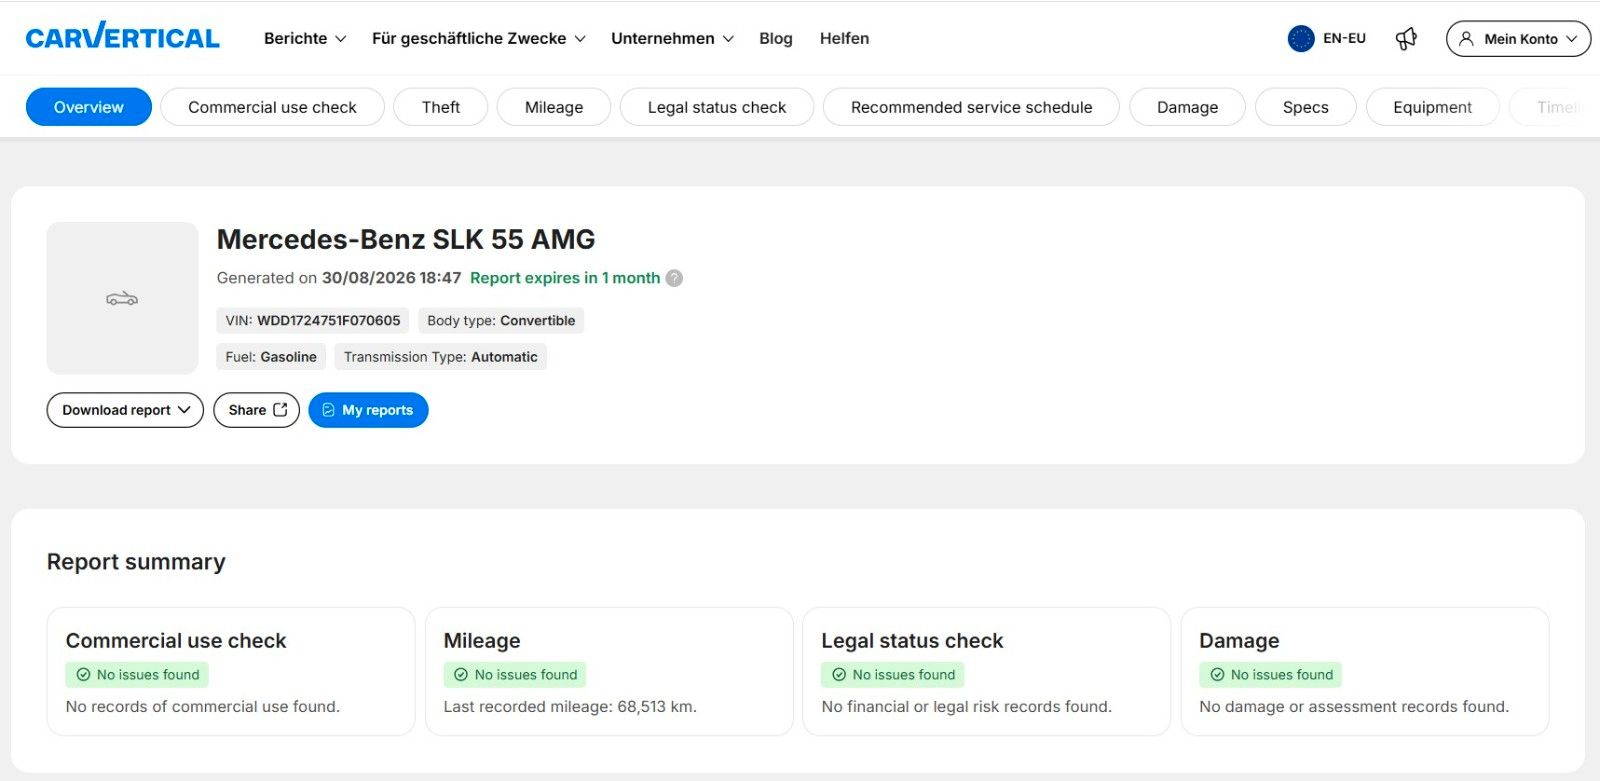Open the Mein Konto account dropdown
This screenshot has width=1600, height=781.
tap(1518, 38)
